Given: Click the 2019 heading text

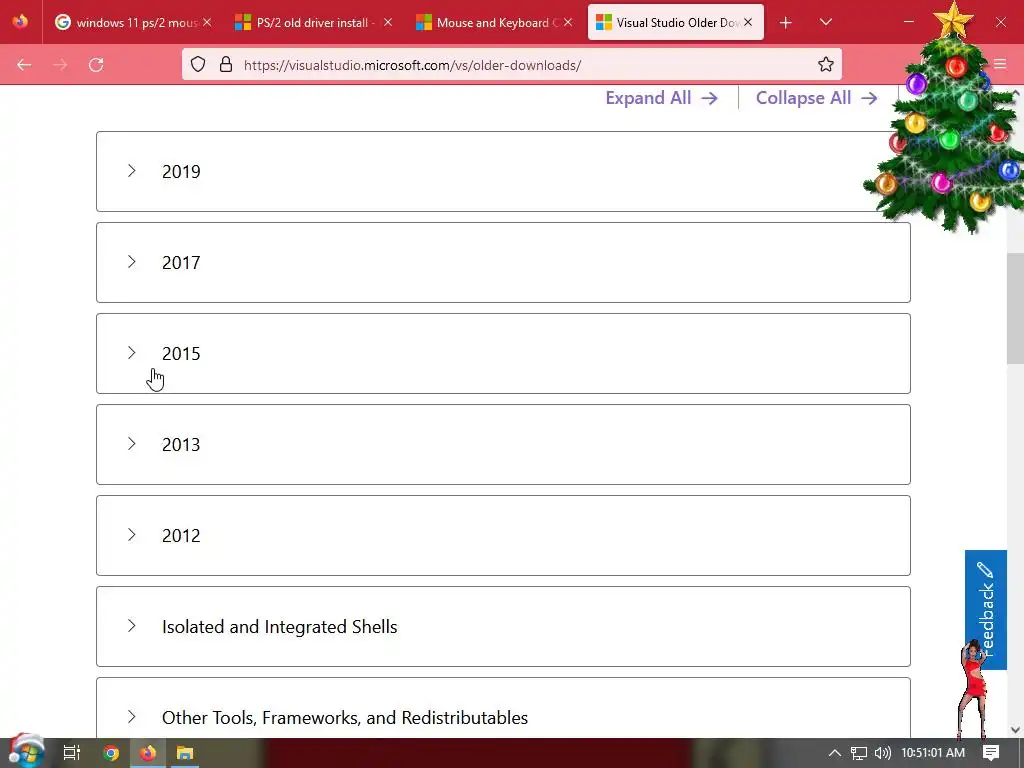Looking at the screenshot, I should 181,172.
